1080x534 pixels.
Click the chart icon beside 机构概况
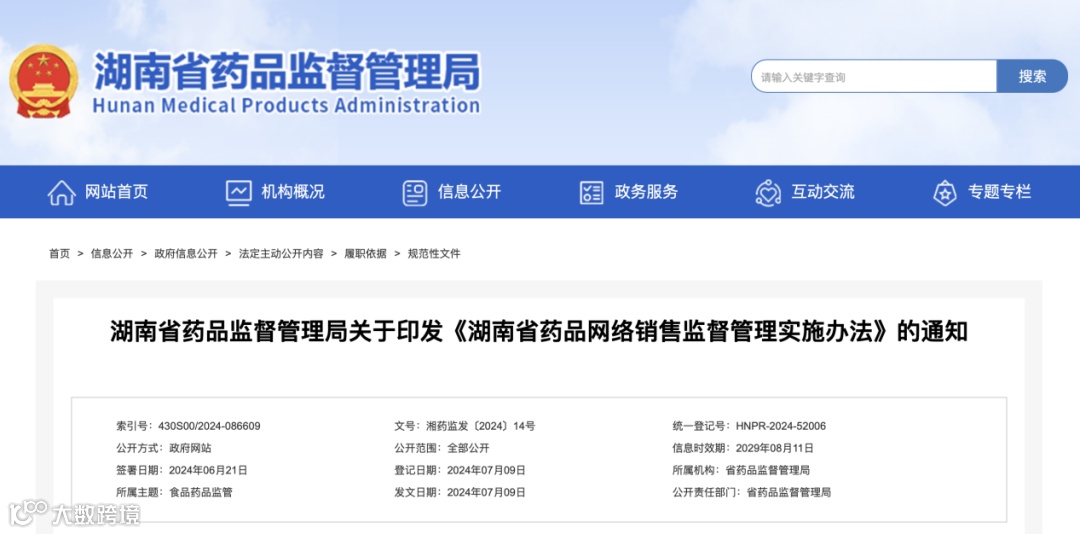coord(238,192)
